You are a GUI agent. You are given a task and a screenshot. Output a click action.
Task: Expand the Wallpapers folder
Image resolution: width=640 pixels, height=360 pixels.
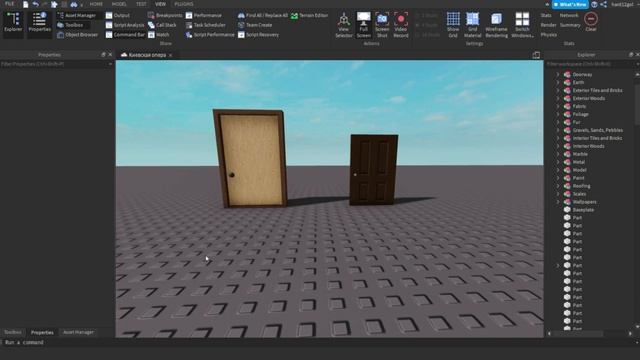click(x=558, y=202)
